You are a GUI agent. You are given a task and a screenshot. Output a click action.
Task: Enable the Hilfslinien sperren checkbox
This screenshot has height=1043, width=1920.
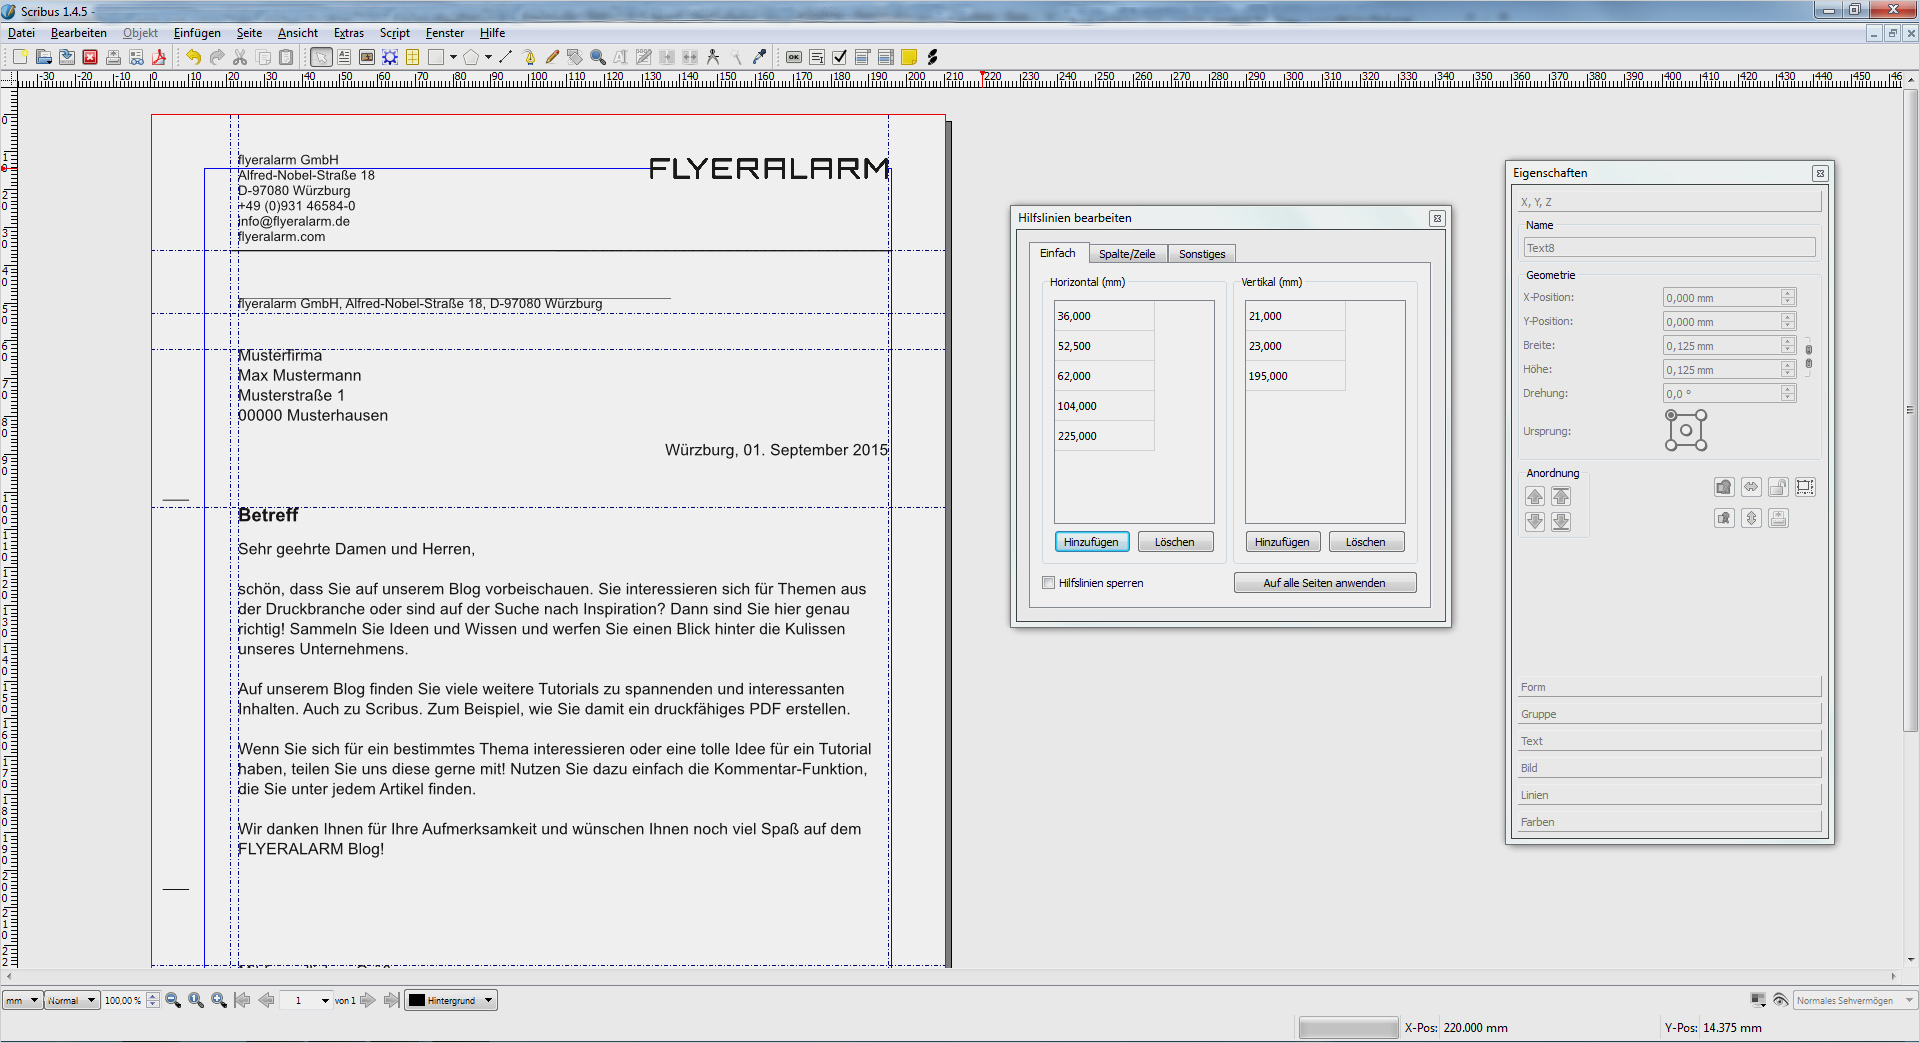tap(1048, 583)
